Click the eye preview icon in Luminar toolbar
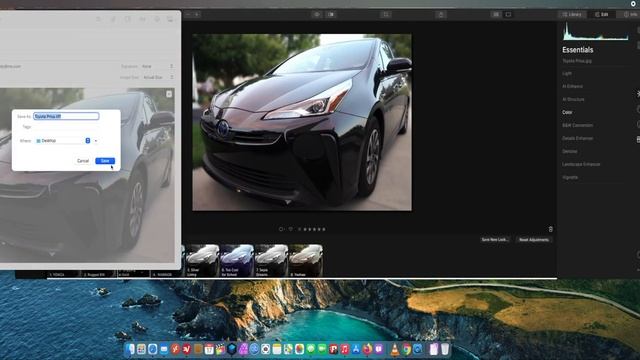Viewport: 640px width, 360px height. click(x=317, y=14)
